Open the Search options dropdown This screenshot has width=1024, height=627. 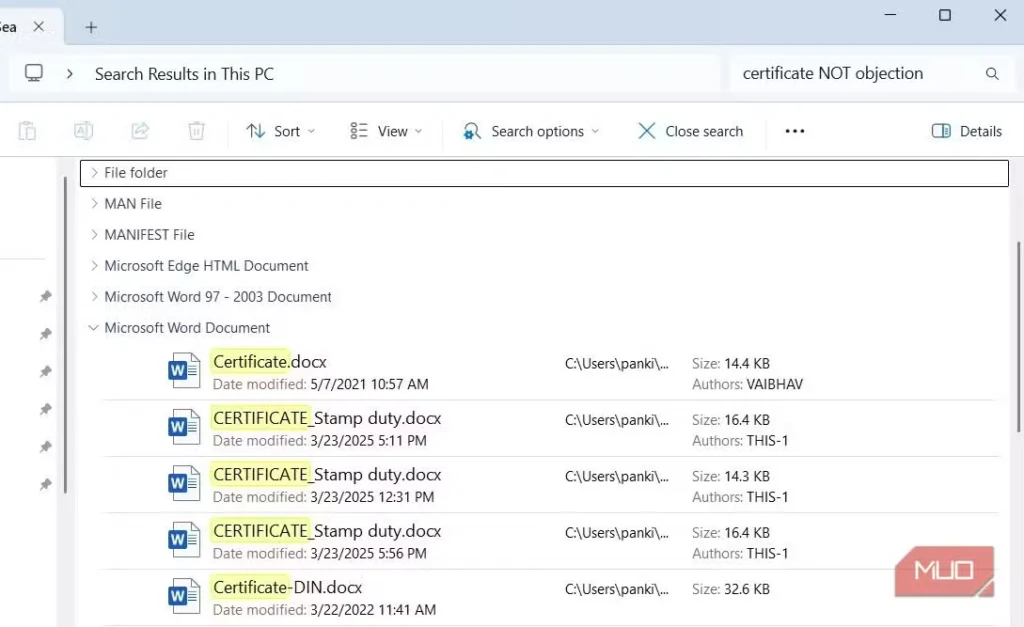(x=531, y=131)
